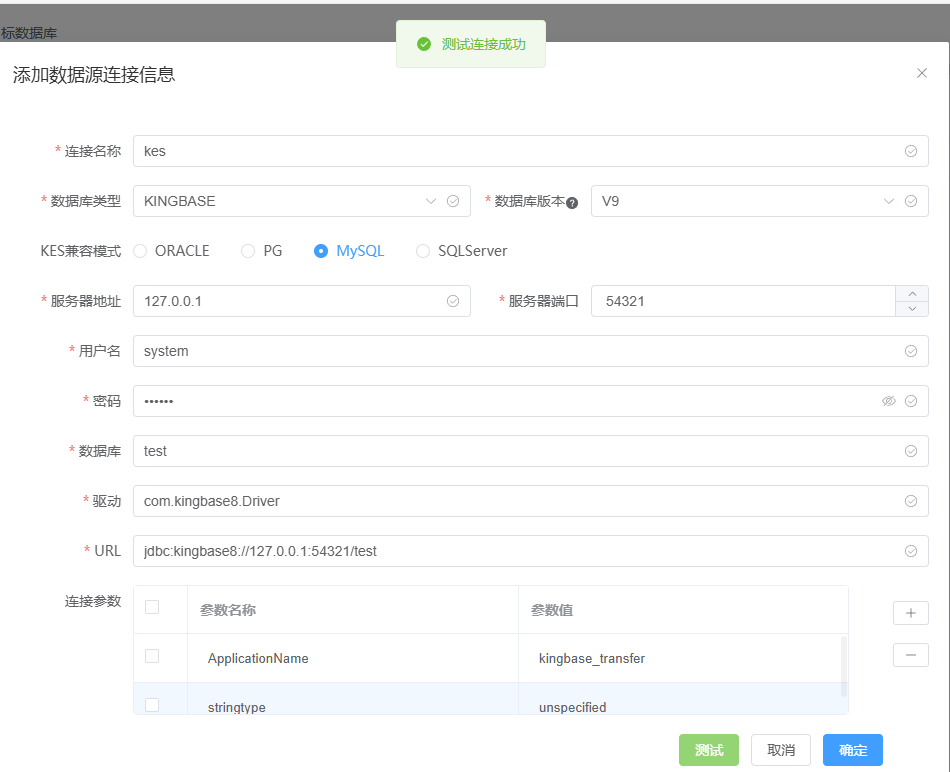Click validation check icon in connection name field
Screen dimensions: 950x772
click(911, 151)
